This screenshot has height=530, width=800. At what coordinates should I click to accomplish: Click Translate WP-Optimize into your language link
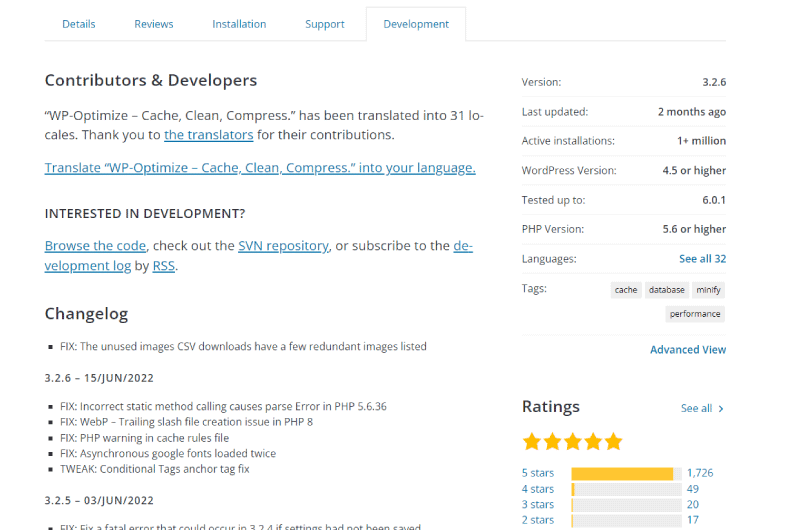point(260,168)
